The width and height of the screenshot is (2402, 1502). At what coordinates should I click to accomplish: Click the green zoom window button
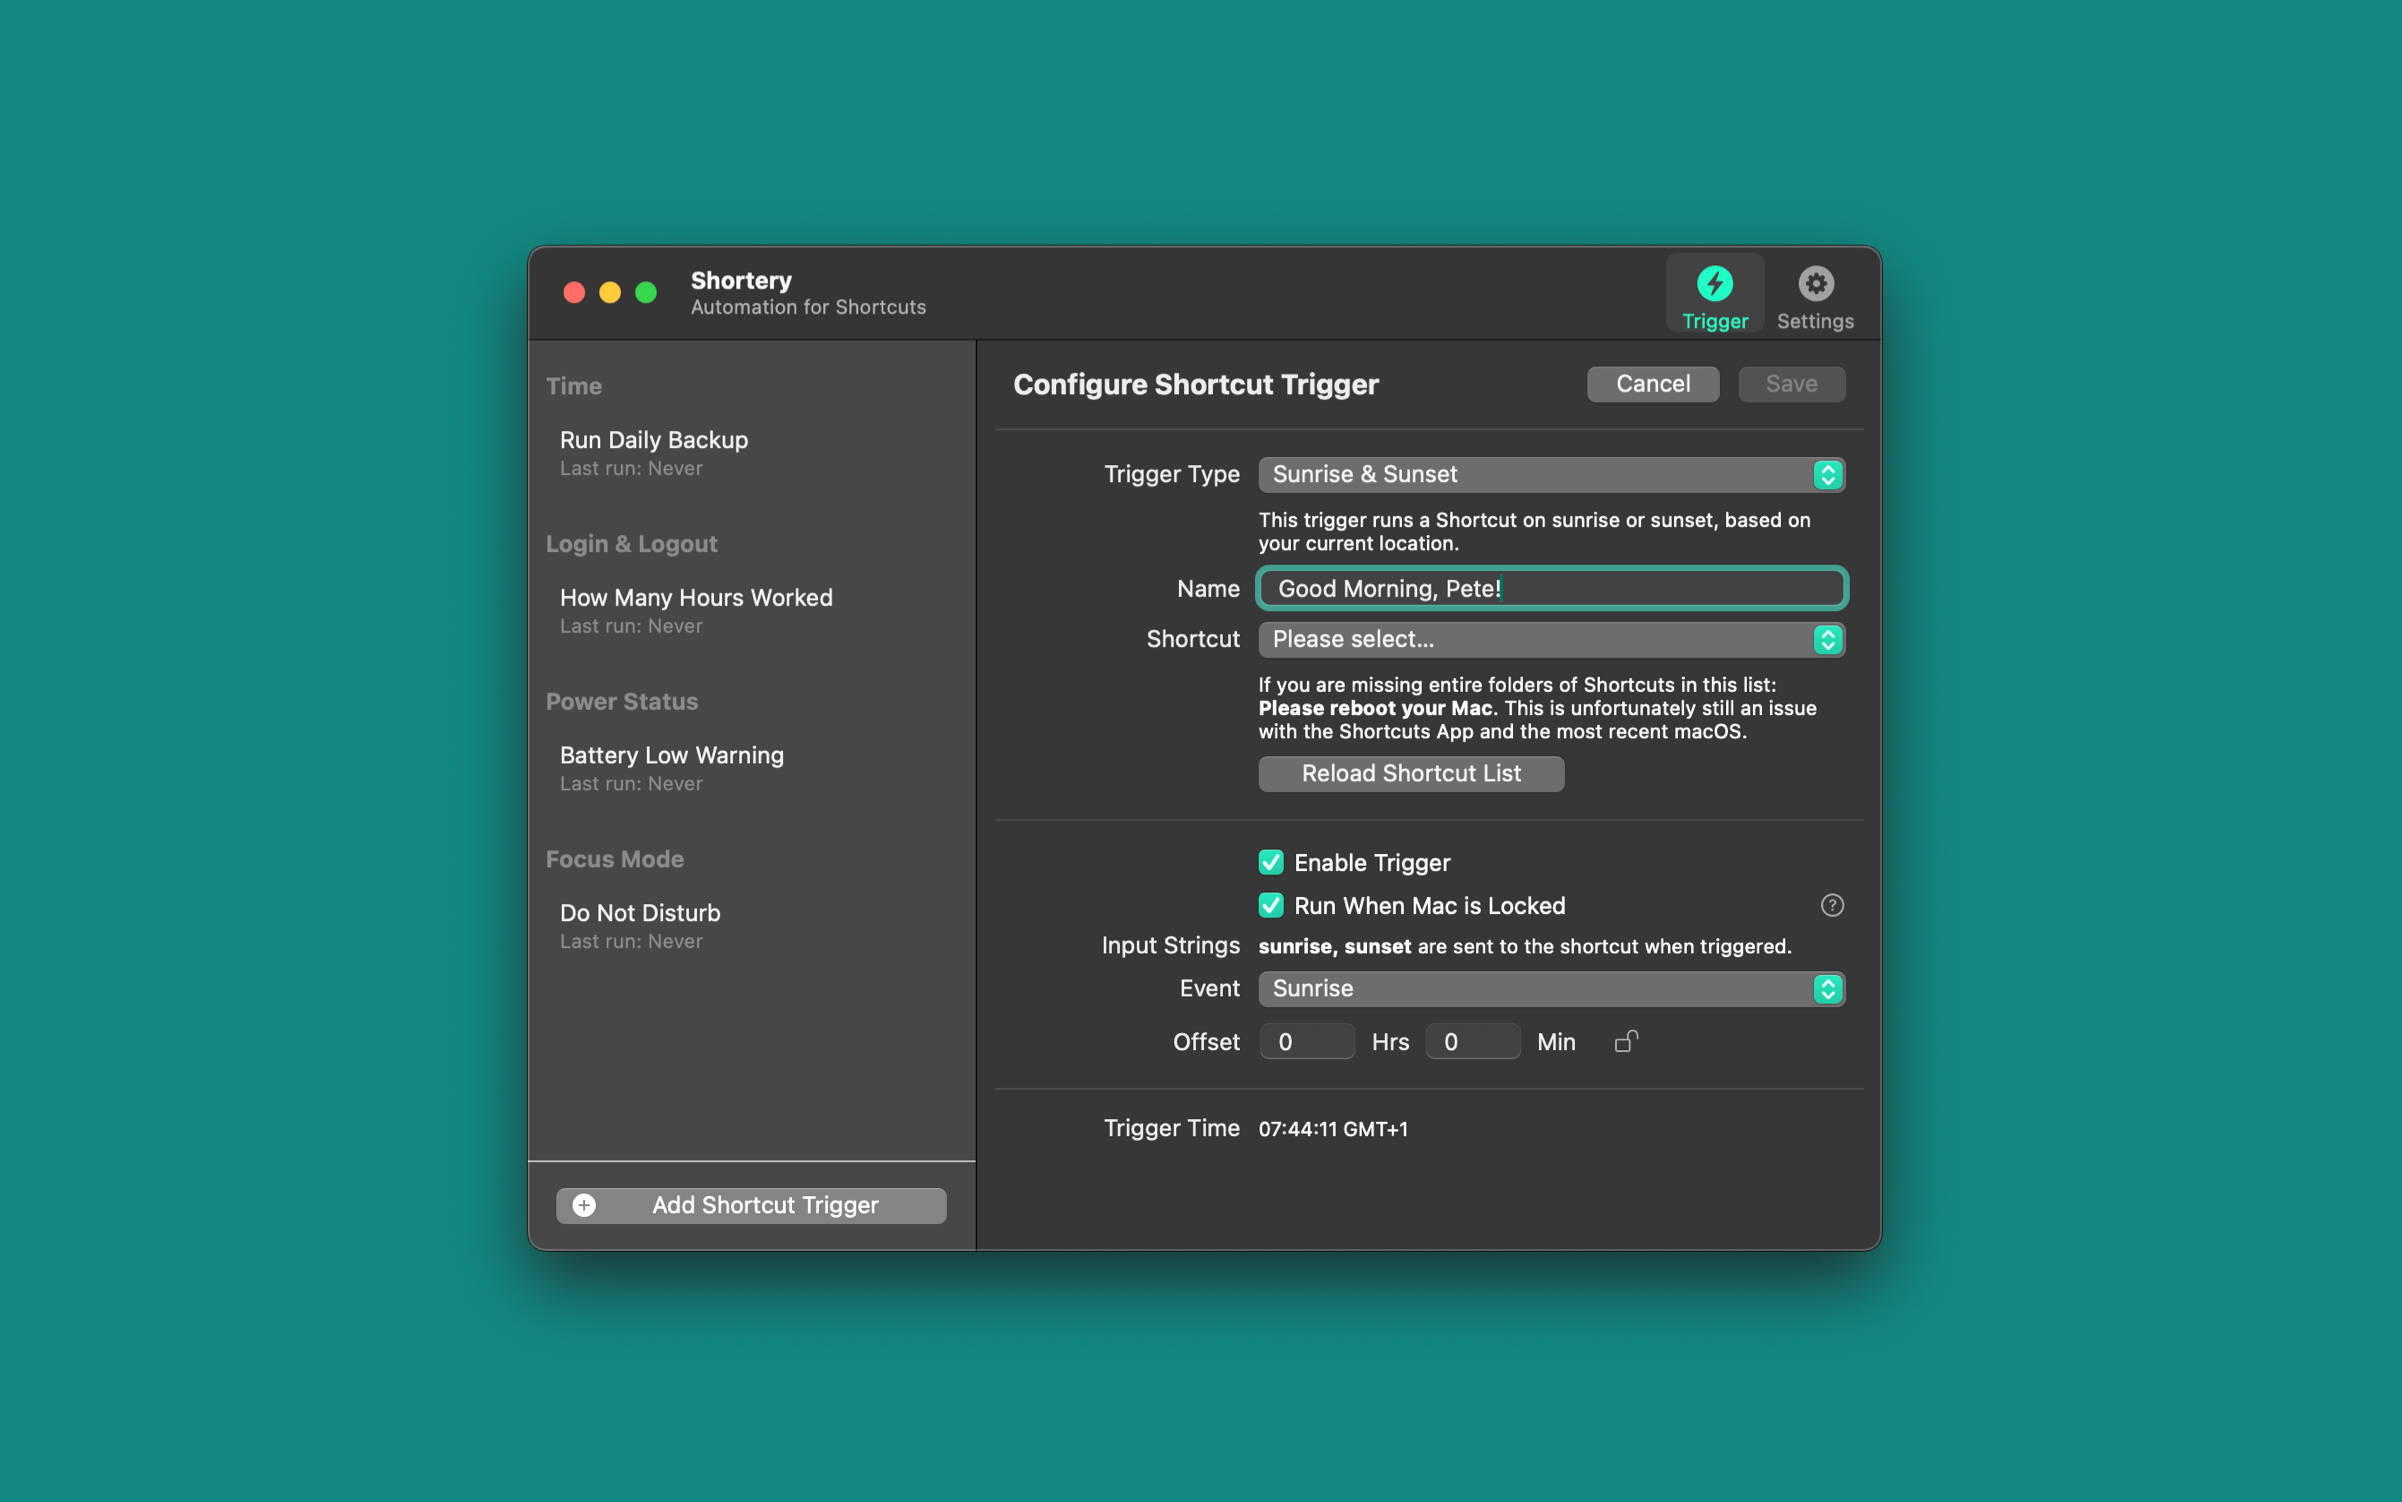tap(646, 292)
